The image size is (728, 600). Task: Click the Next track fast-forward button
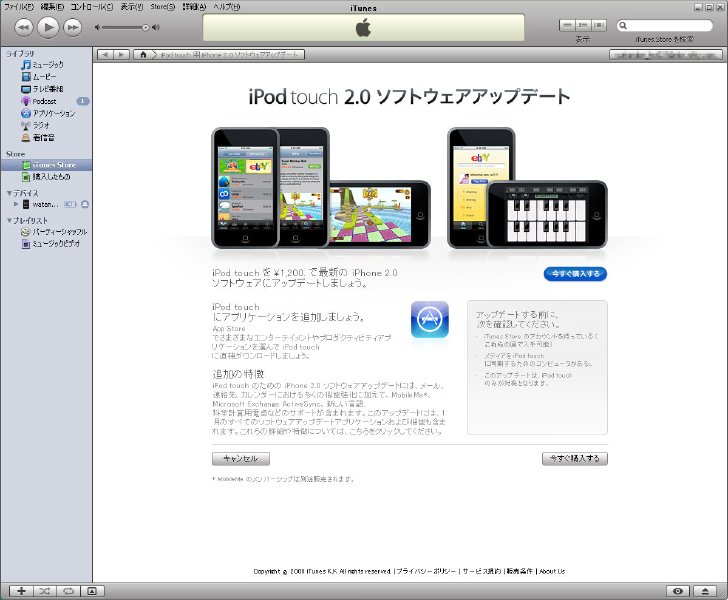click(73, 27)
